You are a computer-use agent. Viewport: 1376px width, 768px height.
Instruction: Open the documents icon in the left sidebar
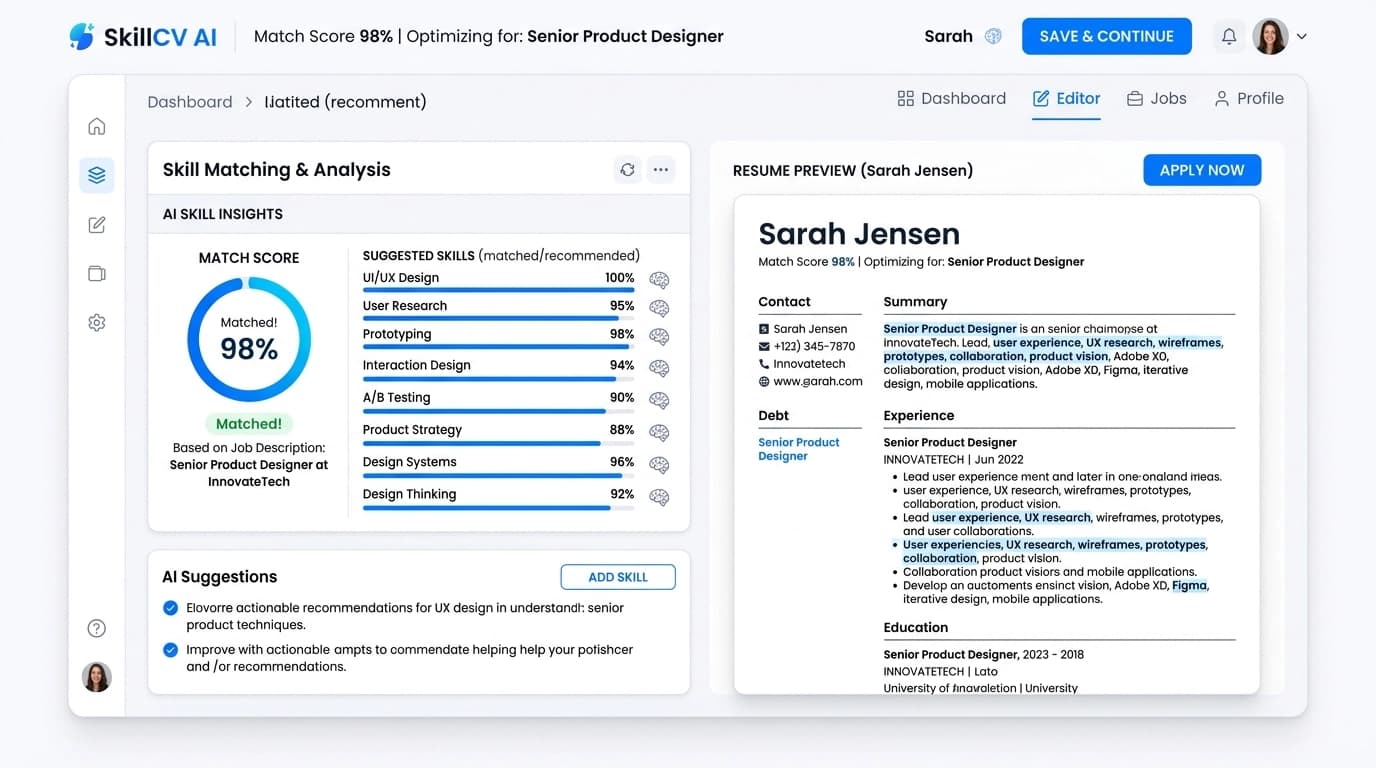pos(96,273)
